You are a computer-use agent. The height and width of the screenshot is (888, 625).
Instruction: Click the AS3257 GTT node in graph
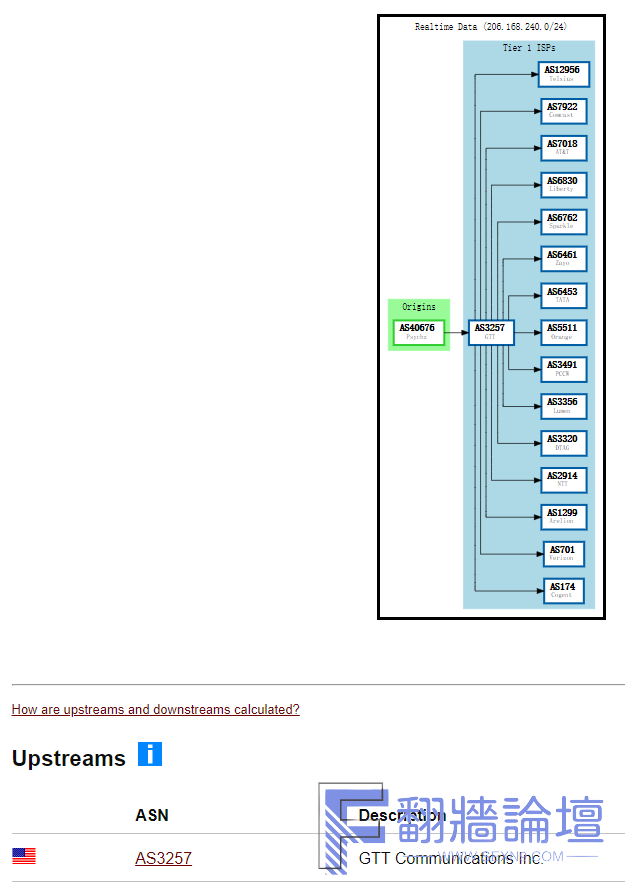(x=491, y=332)
